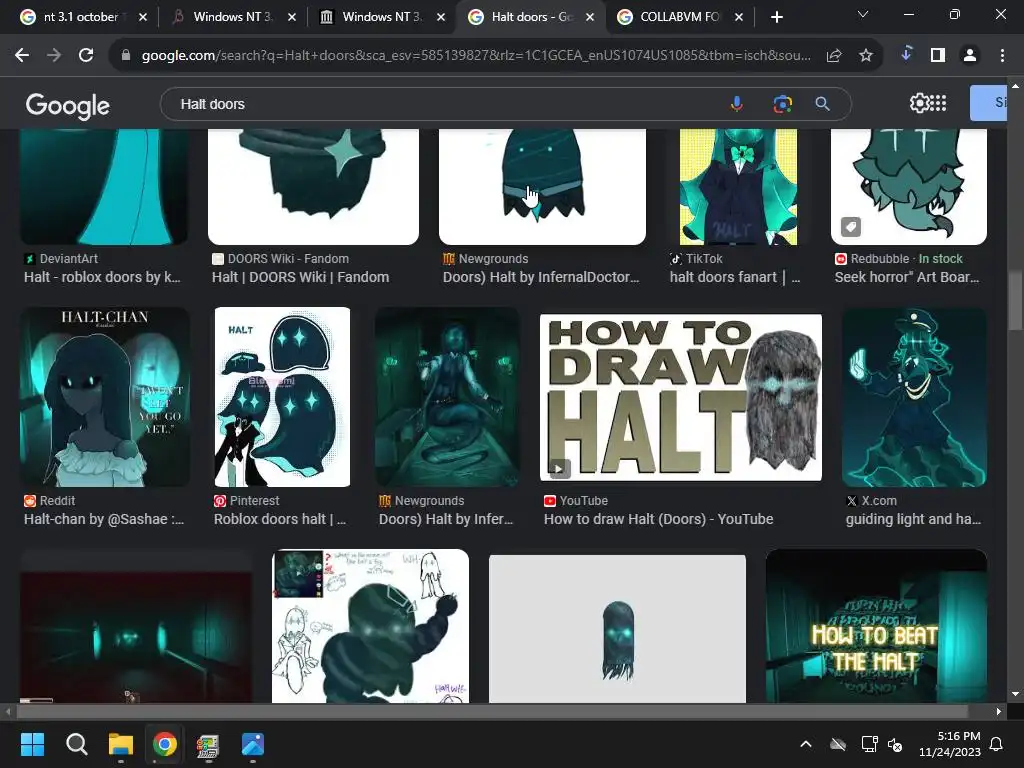Viewport: 1024px width, 768px height.
Task: Open the grey background Halt model thumbnail
Action: click(617, 629)
